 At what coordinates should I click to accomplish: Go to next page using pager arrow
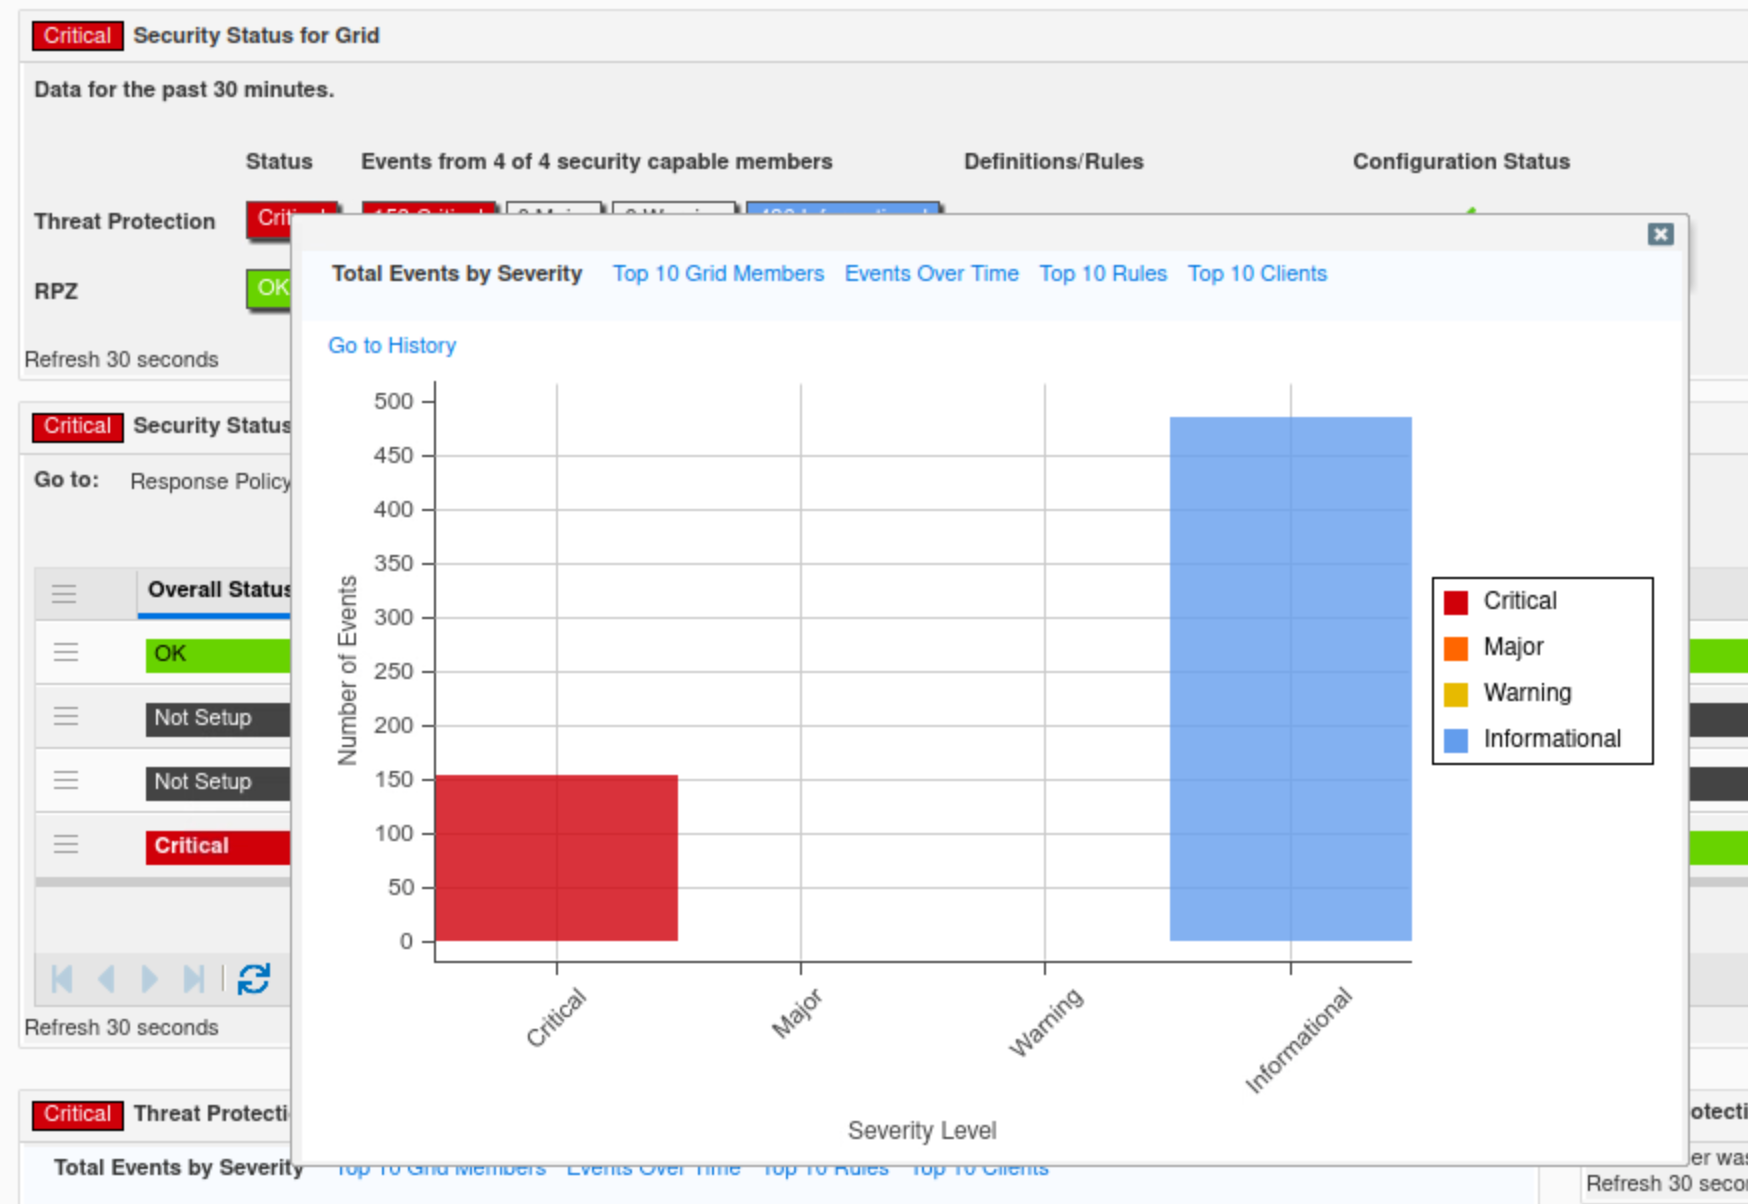(x=150, y=979)
